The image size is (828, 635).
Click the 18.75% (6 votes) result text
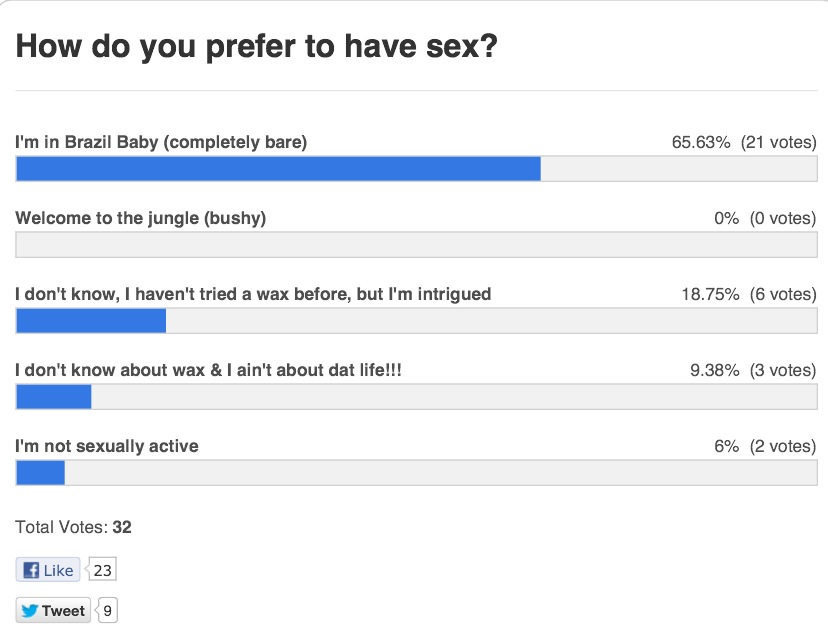pyautogui.click(x=749, y=294)
